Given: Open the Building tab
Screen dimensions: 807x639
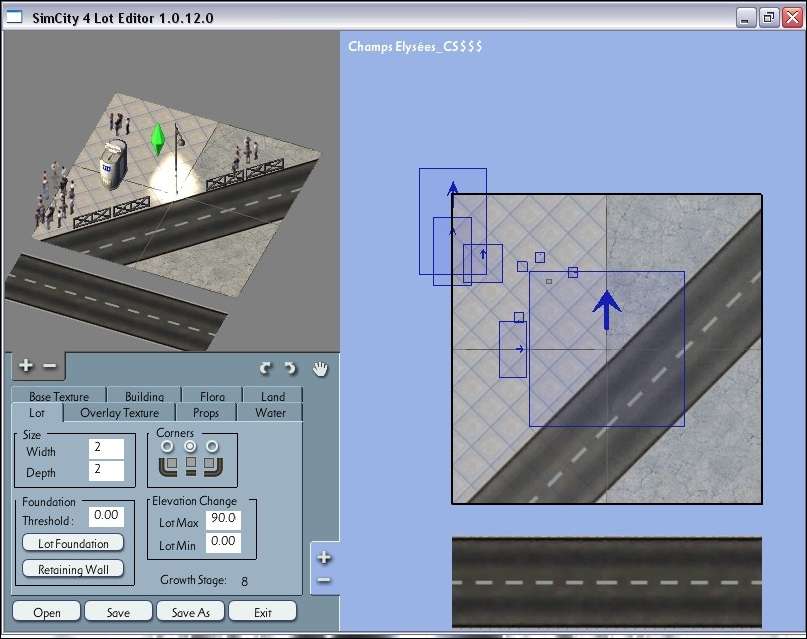Looking at the screenshot, I should click(x=144, y=396).
